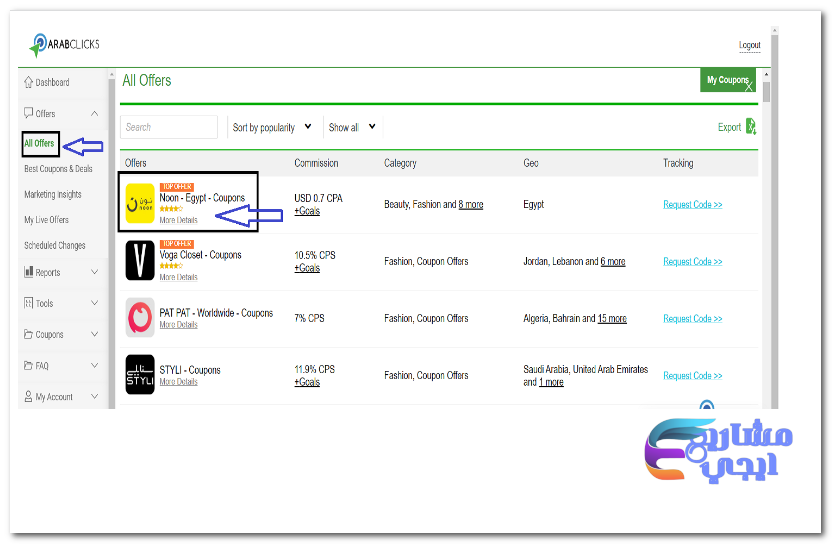Open the Sort by popularity dropdown

(272, 127)
